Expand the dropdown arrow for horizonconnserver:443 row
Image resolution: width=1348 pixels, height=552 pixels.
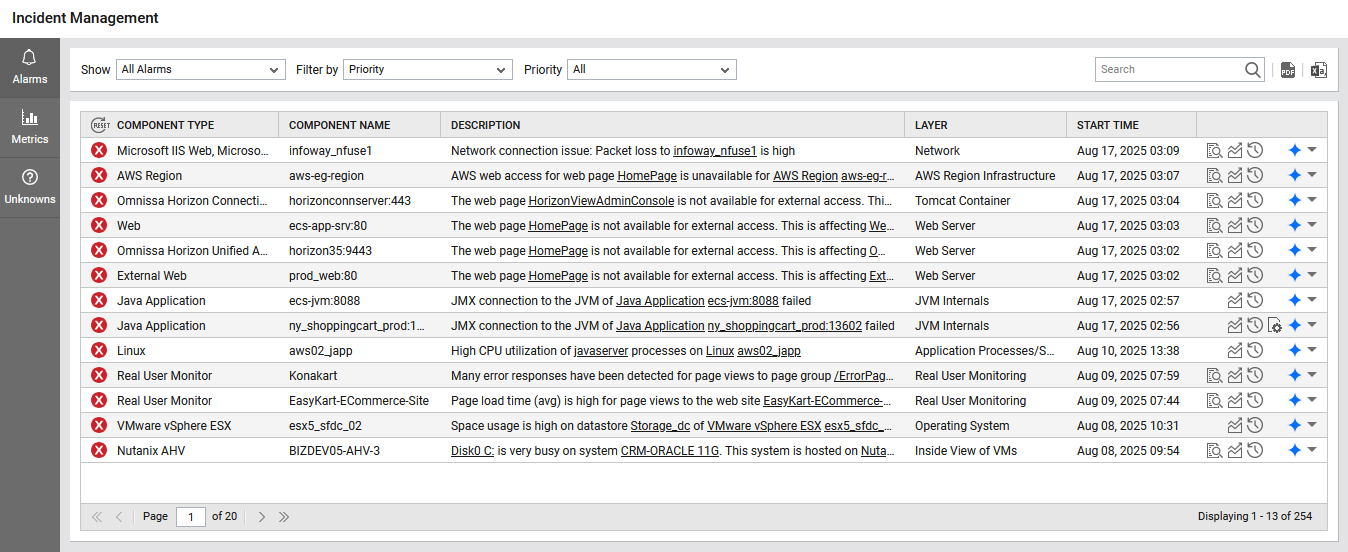(x=1312, y=200)
